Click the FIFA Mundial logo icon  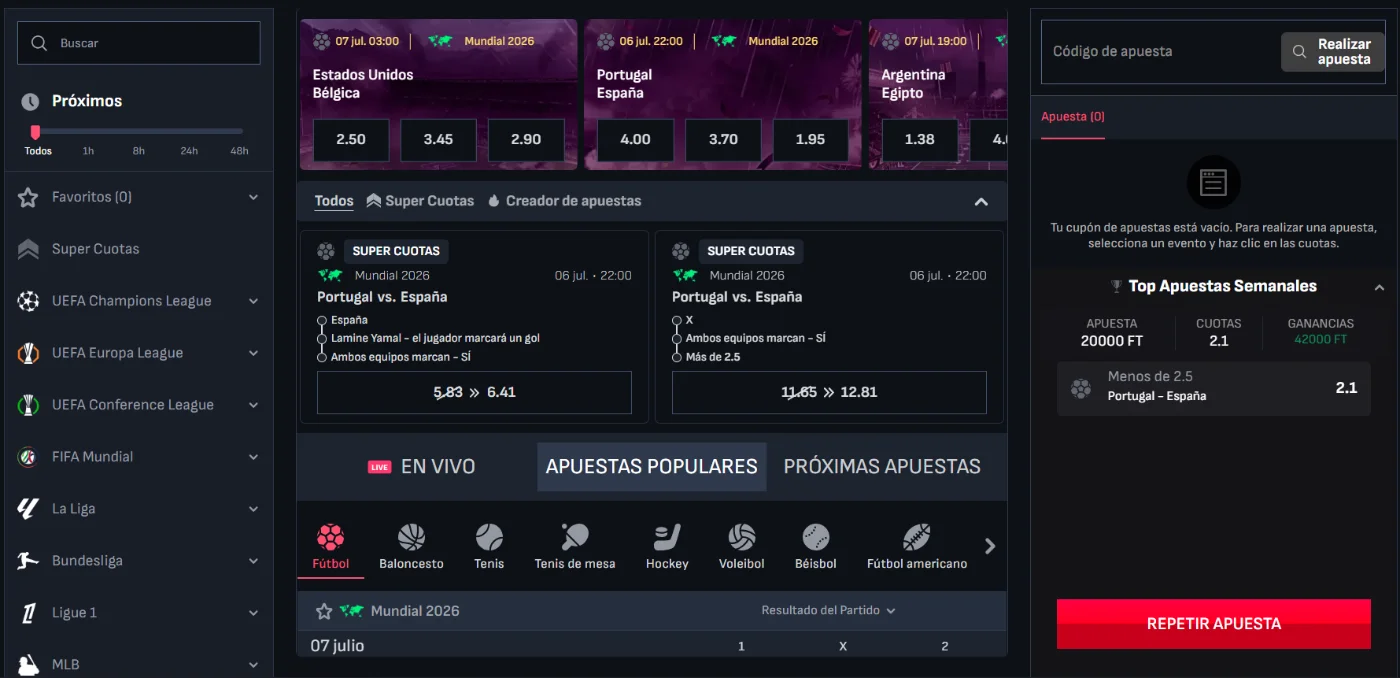coord(28,457)
